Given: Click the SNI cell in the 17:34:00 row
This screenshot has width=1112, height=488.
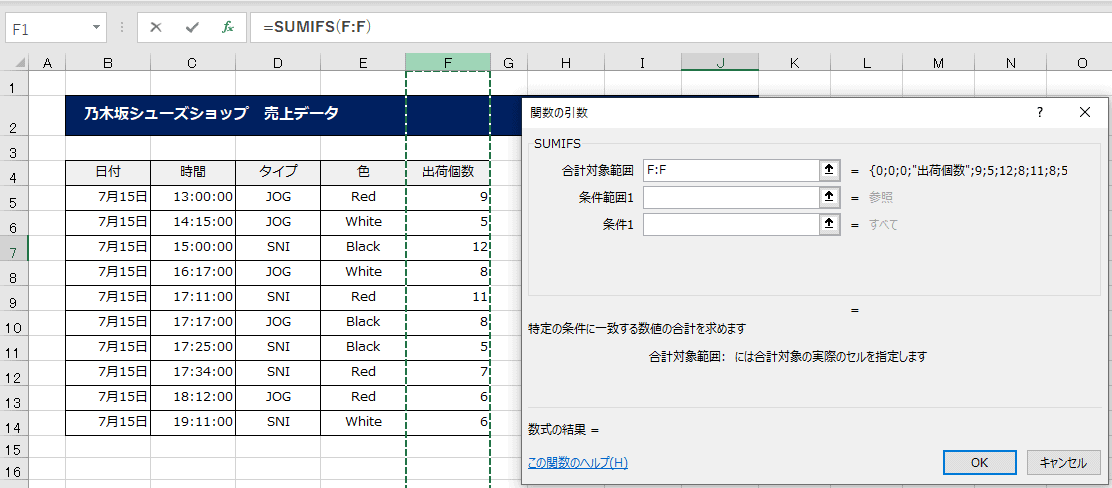Looking at the screenshot, I should pos(277,372).
